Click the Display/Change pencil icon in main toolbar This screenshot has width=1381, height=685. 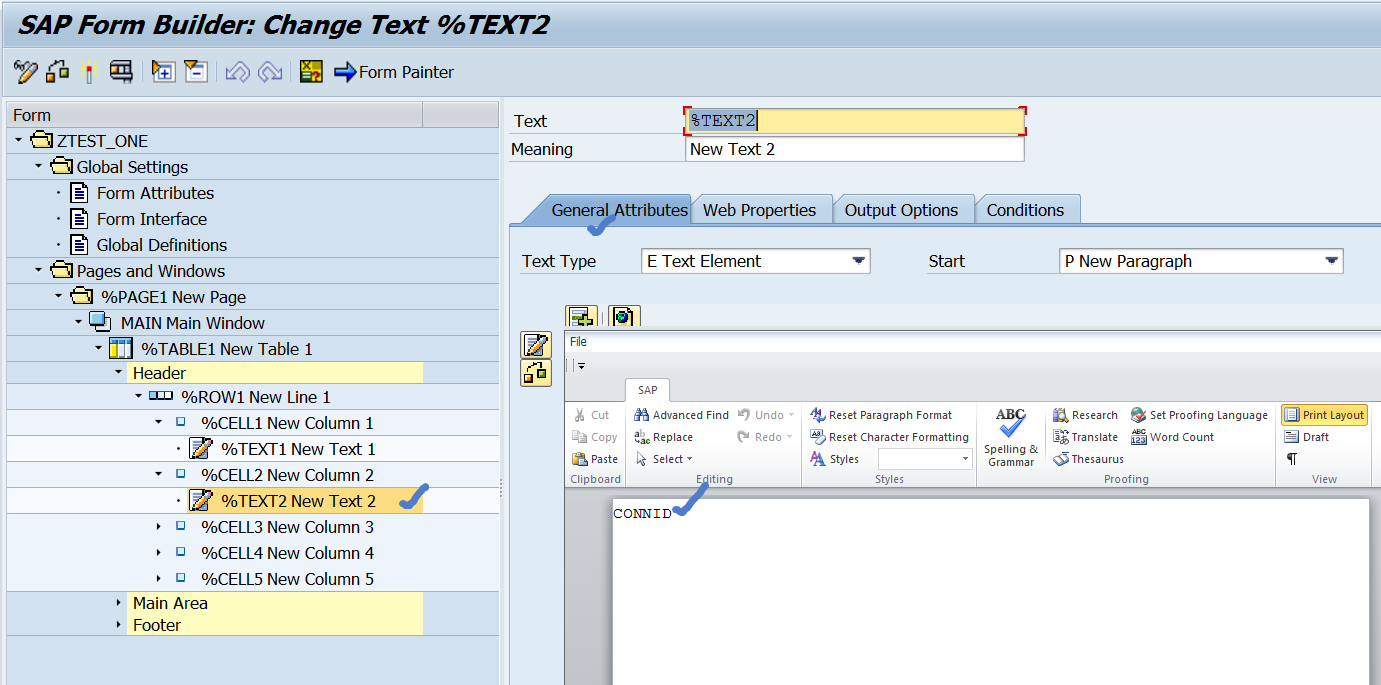pos(25,71)
